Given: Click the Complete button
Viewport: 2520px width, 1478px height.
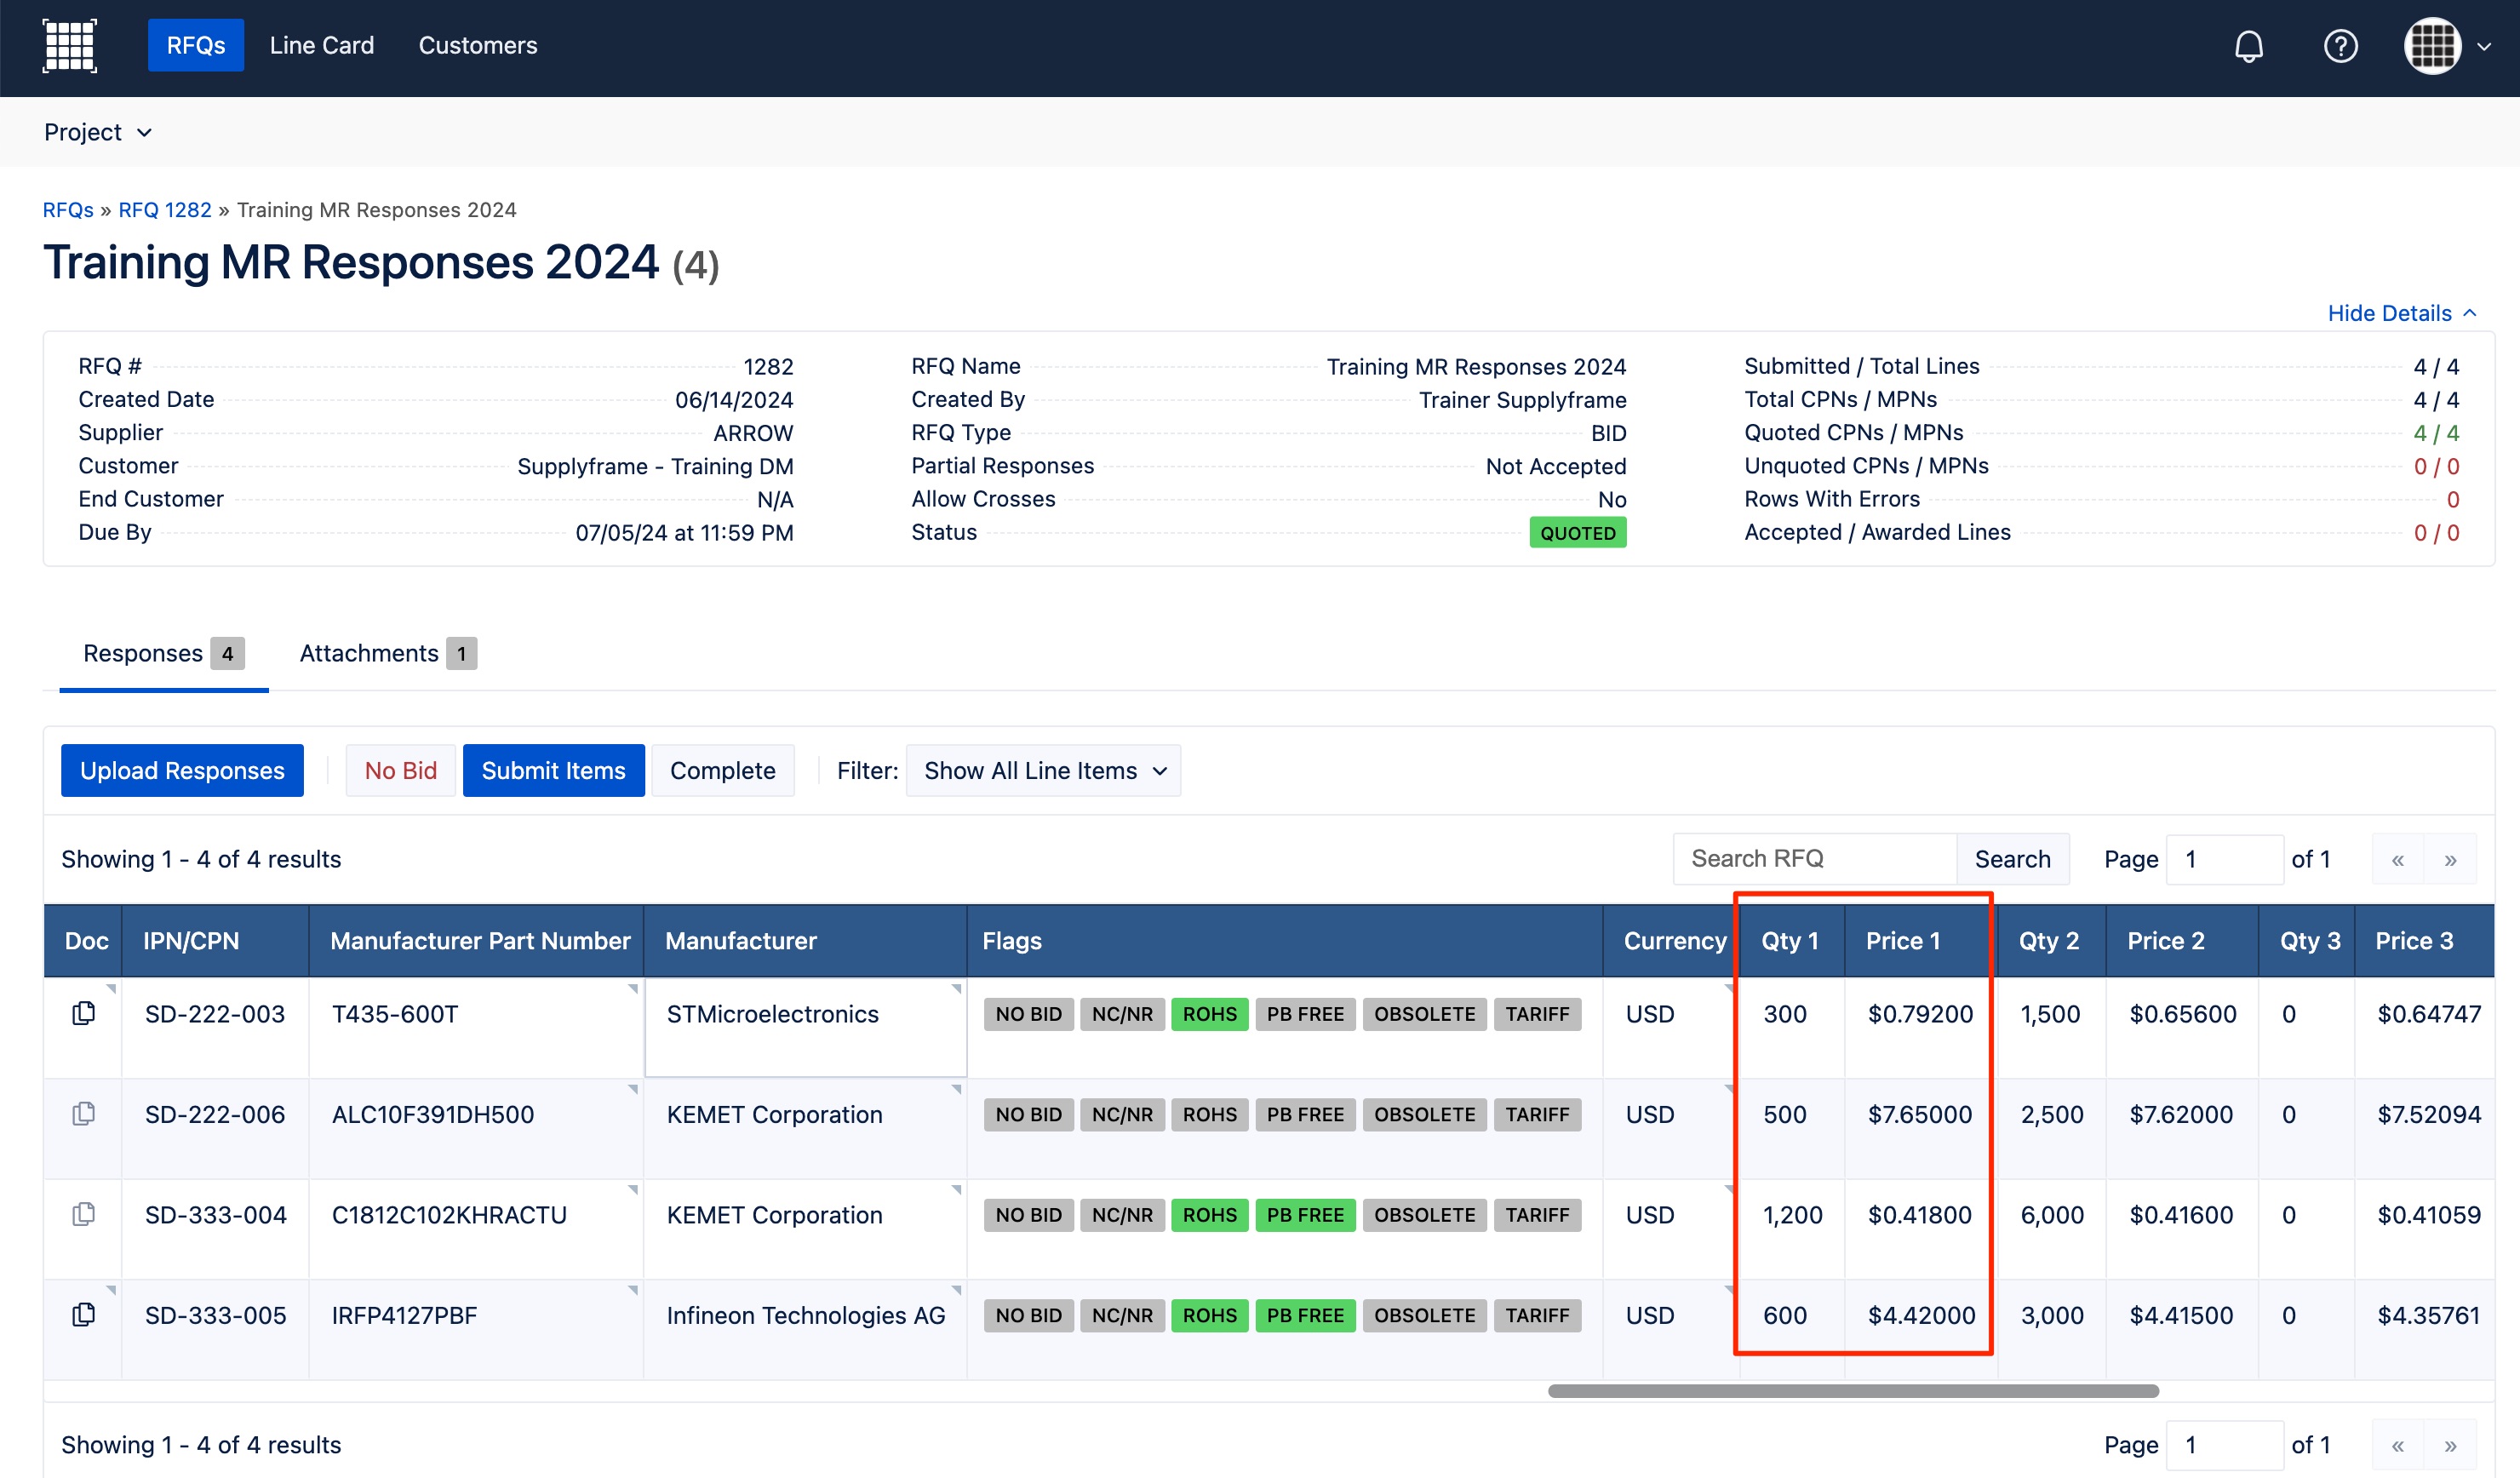Looking at the screenshot, I should click(723, 769).
